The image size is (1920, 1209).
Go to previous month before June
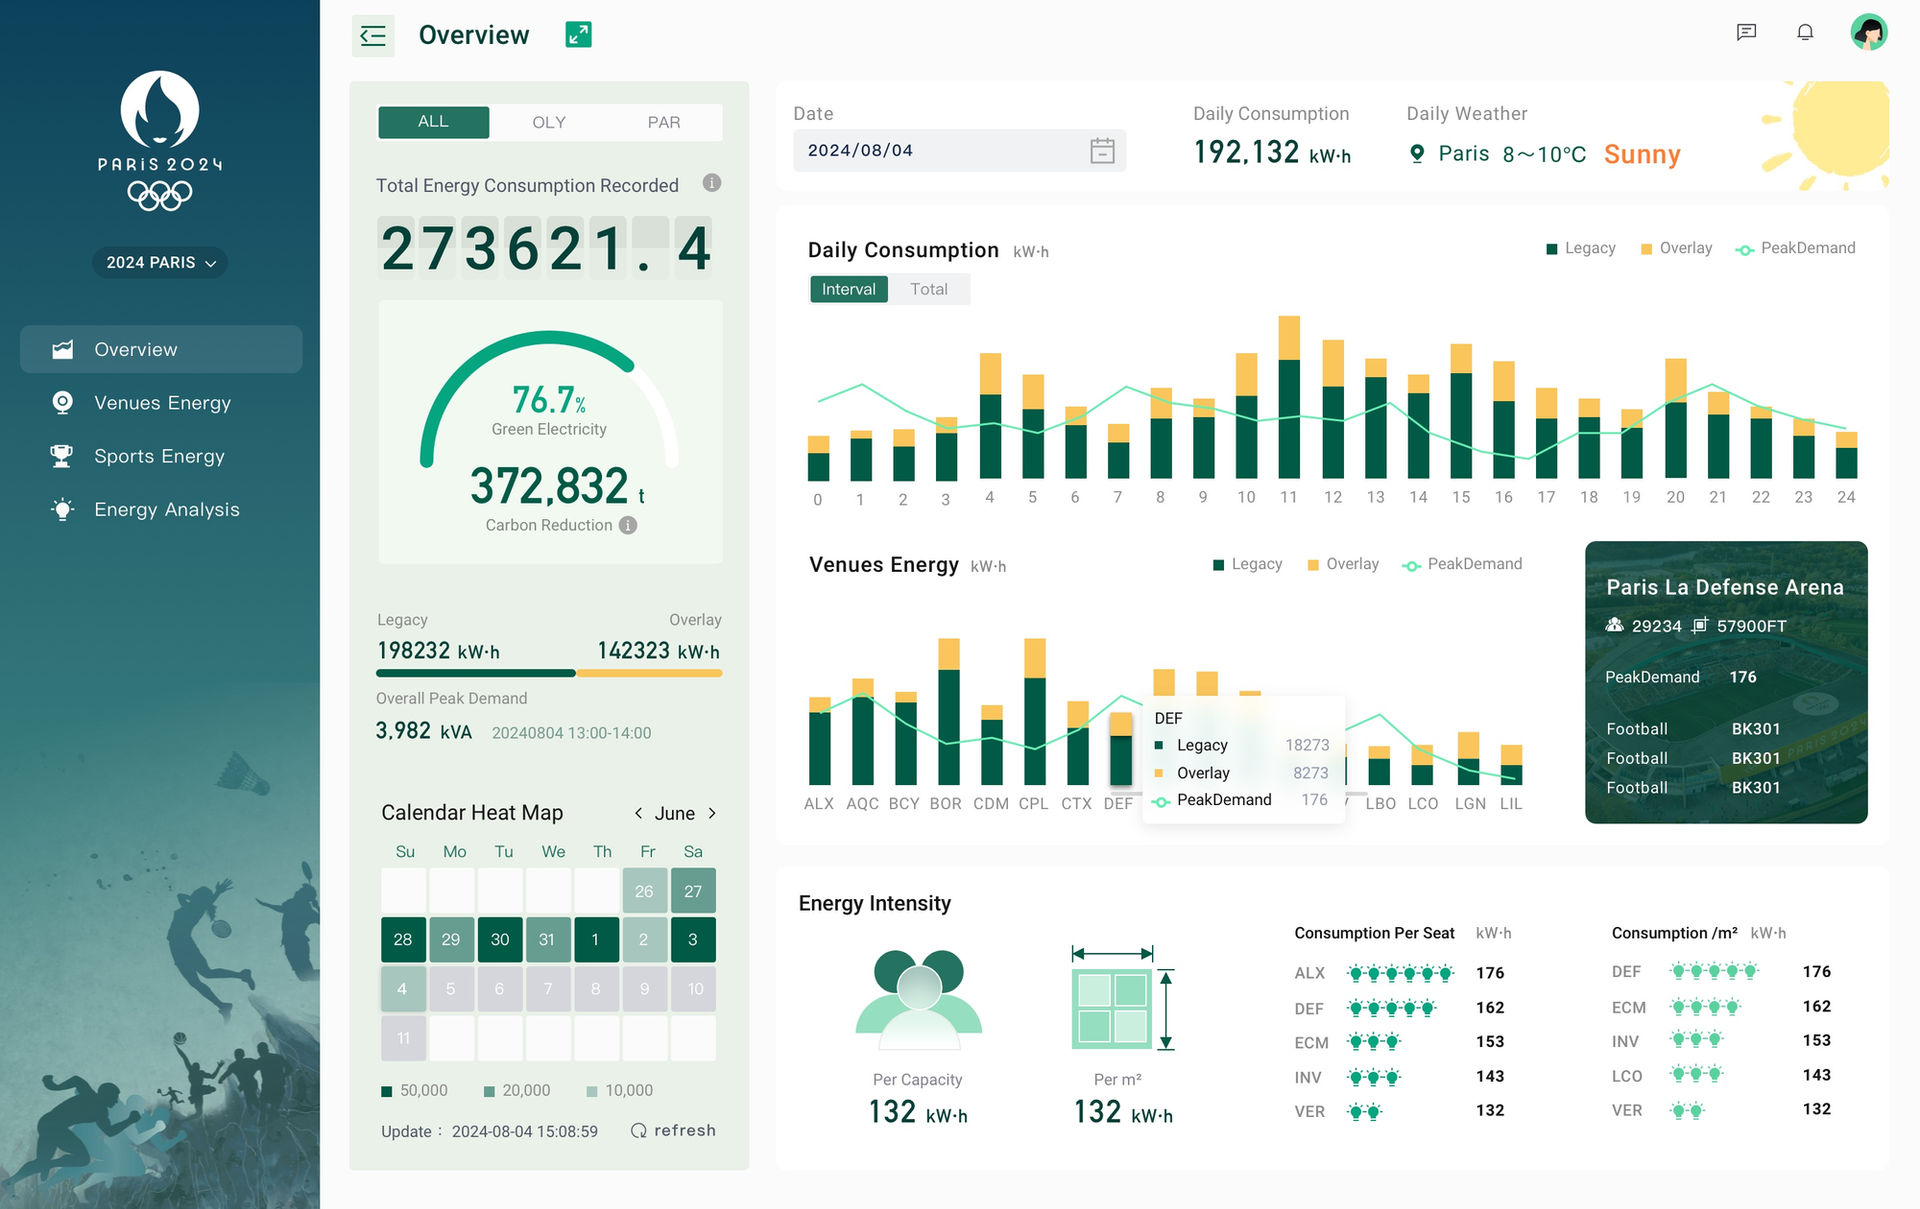638,813
